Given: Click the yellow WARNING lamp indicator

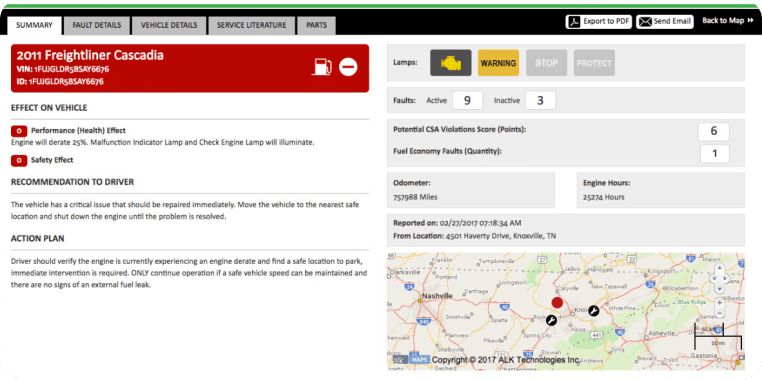Looking at the screenshot, I should [498, 63].
